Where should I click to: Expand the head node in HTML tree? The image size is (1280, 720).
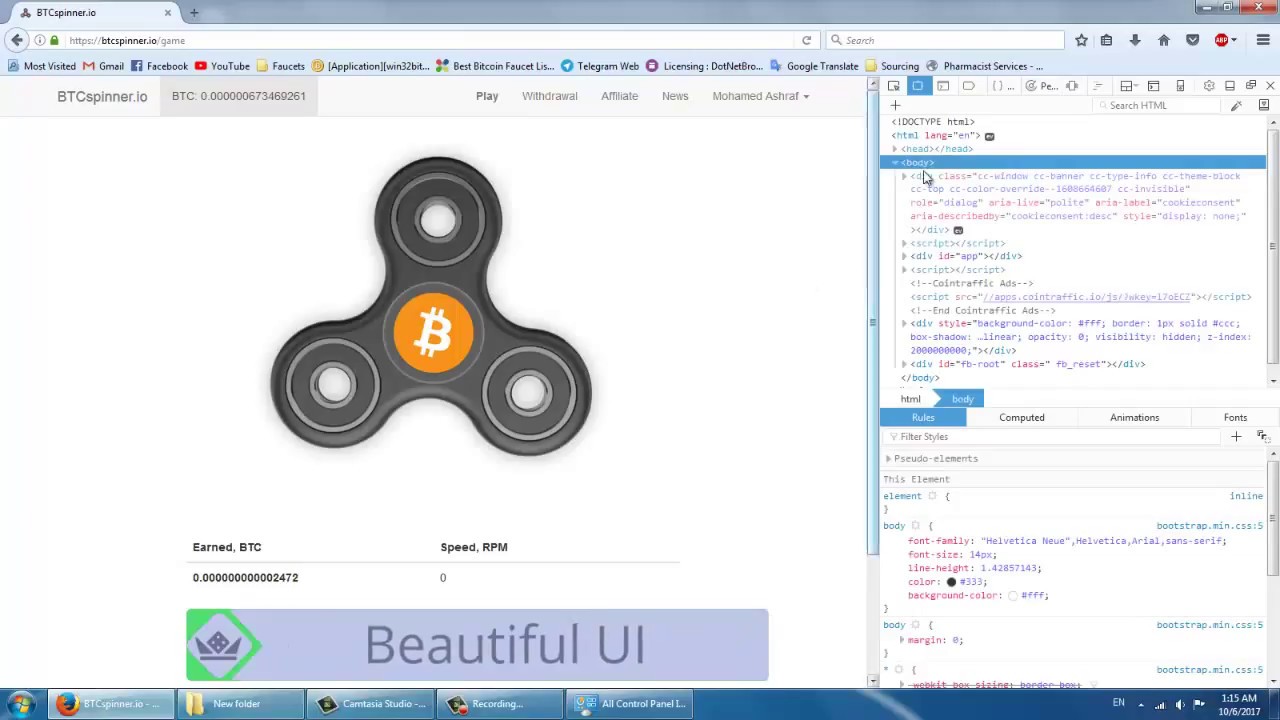pyautogui.click(x=895, y=149)
